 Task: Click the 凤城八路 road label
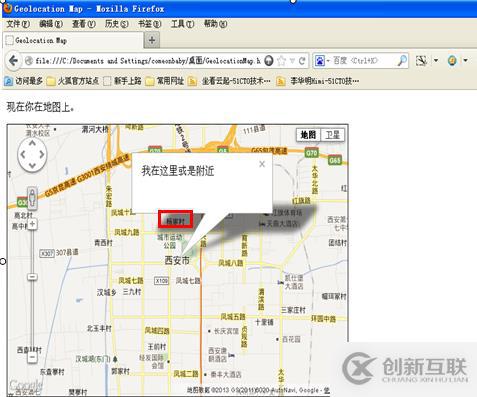point(231,263)
